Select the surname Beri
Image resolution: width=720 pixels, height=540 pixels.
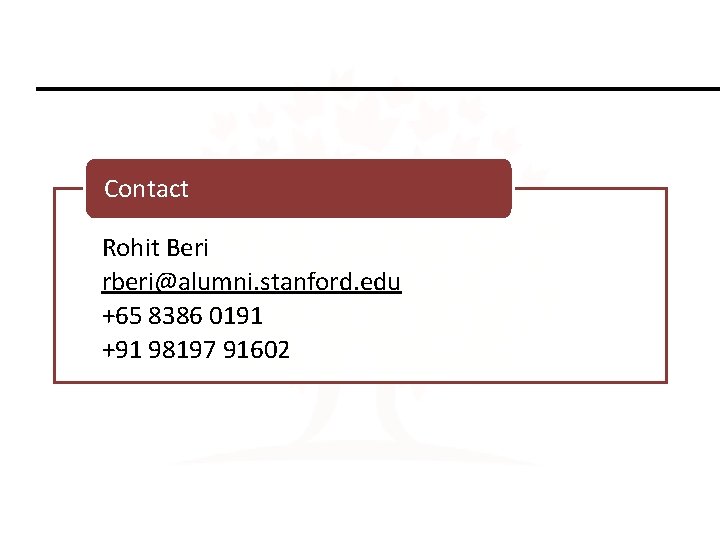click(187, 248)
